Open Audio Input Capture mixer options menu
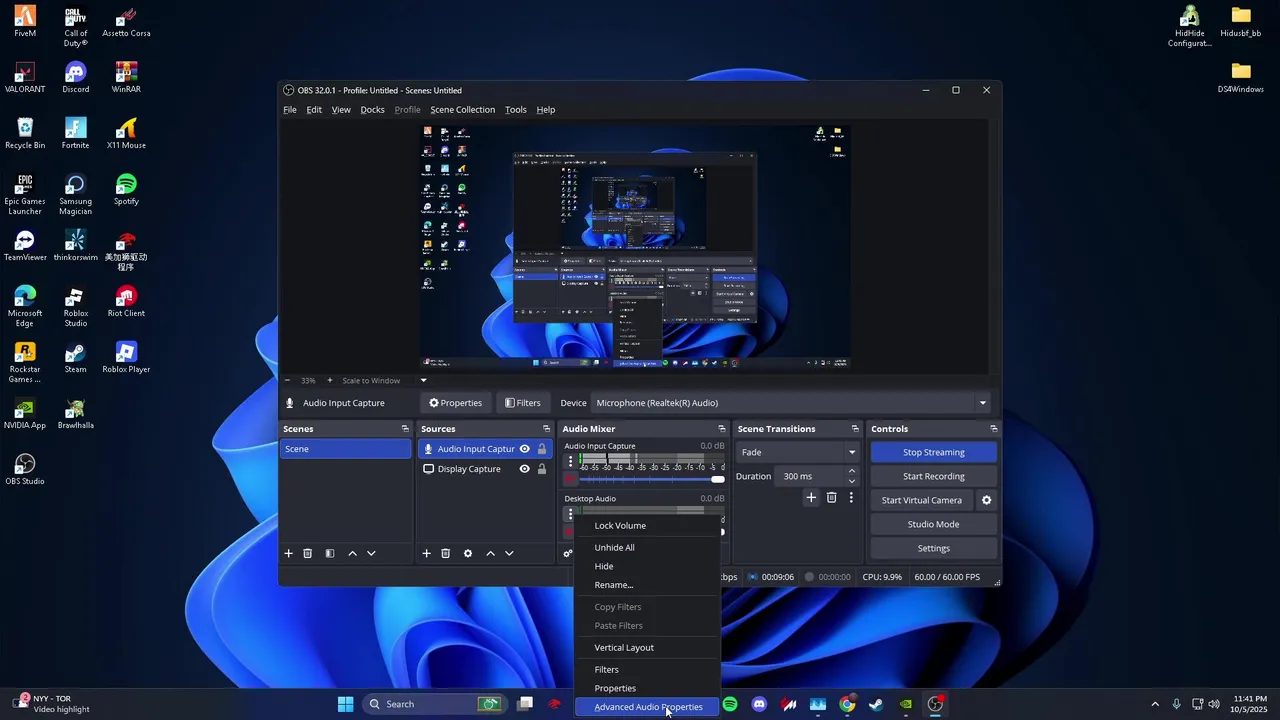Screen dimensions: 1280x720 tap(571, 462)
